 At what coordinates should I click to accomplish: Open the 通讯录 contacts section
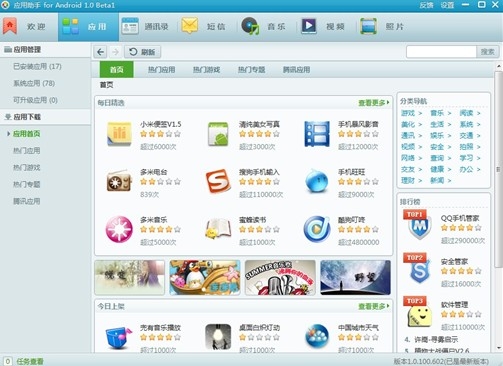click(x=145, y=27)
